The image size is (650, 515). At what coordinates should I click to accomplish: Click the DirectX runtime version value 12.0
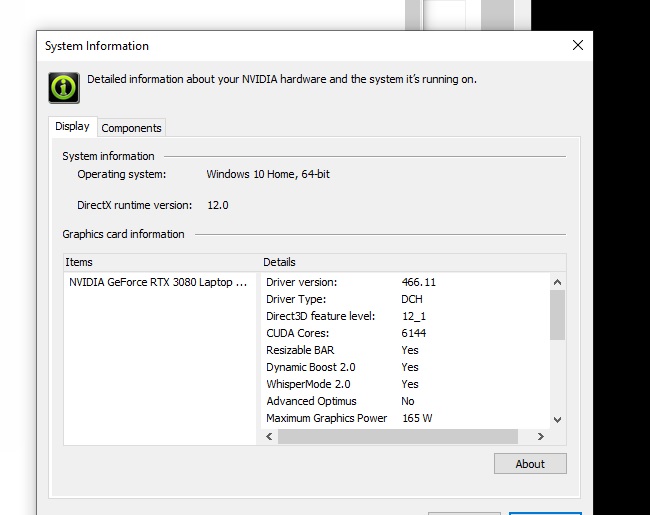(x=218, y=205)
